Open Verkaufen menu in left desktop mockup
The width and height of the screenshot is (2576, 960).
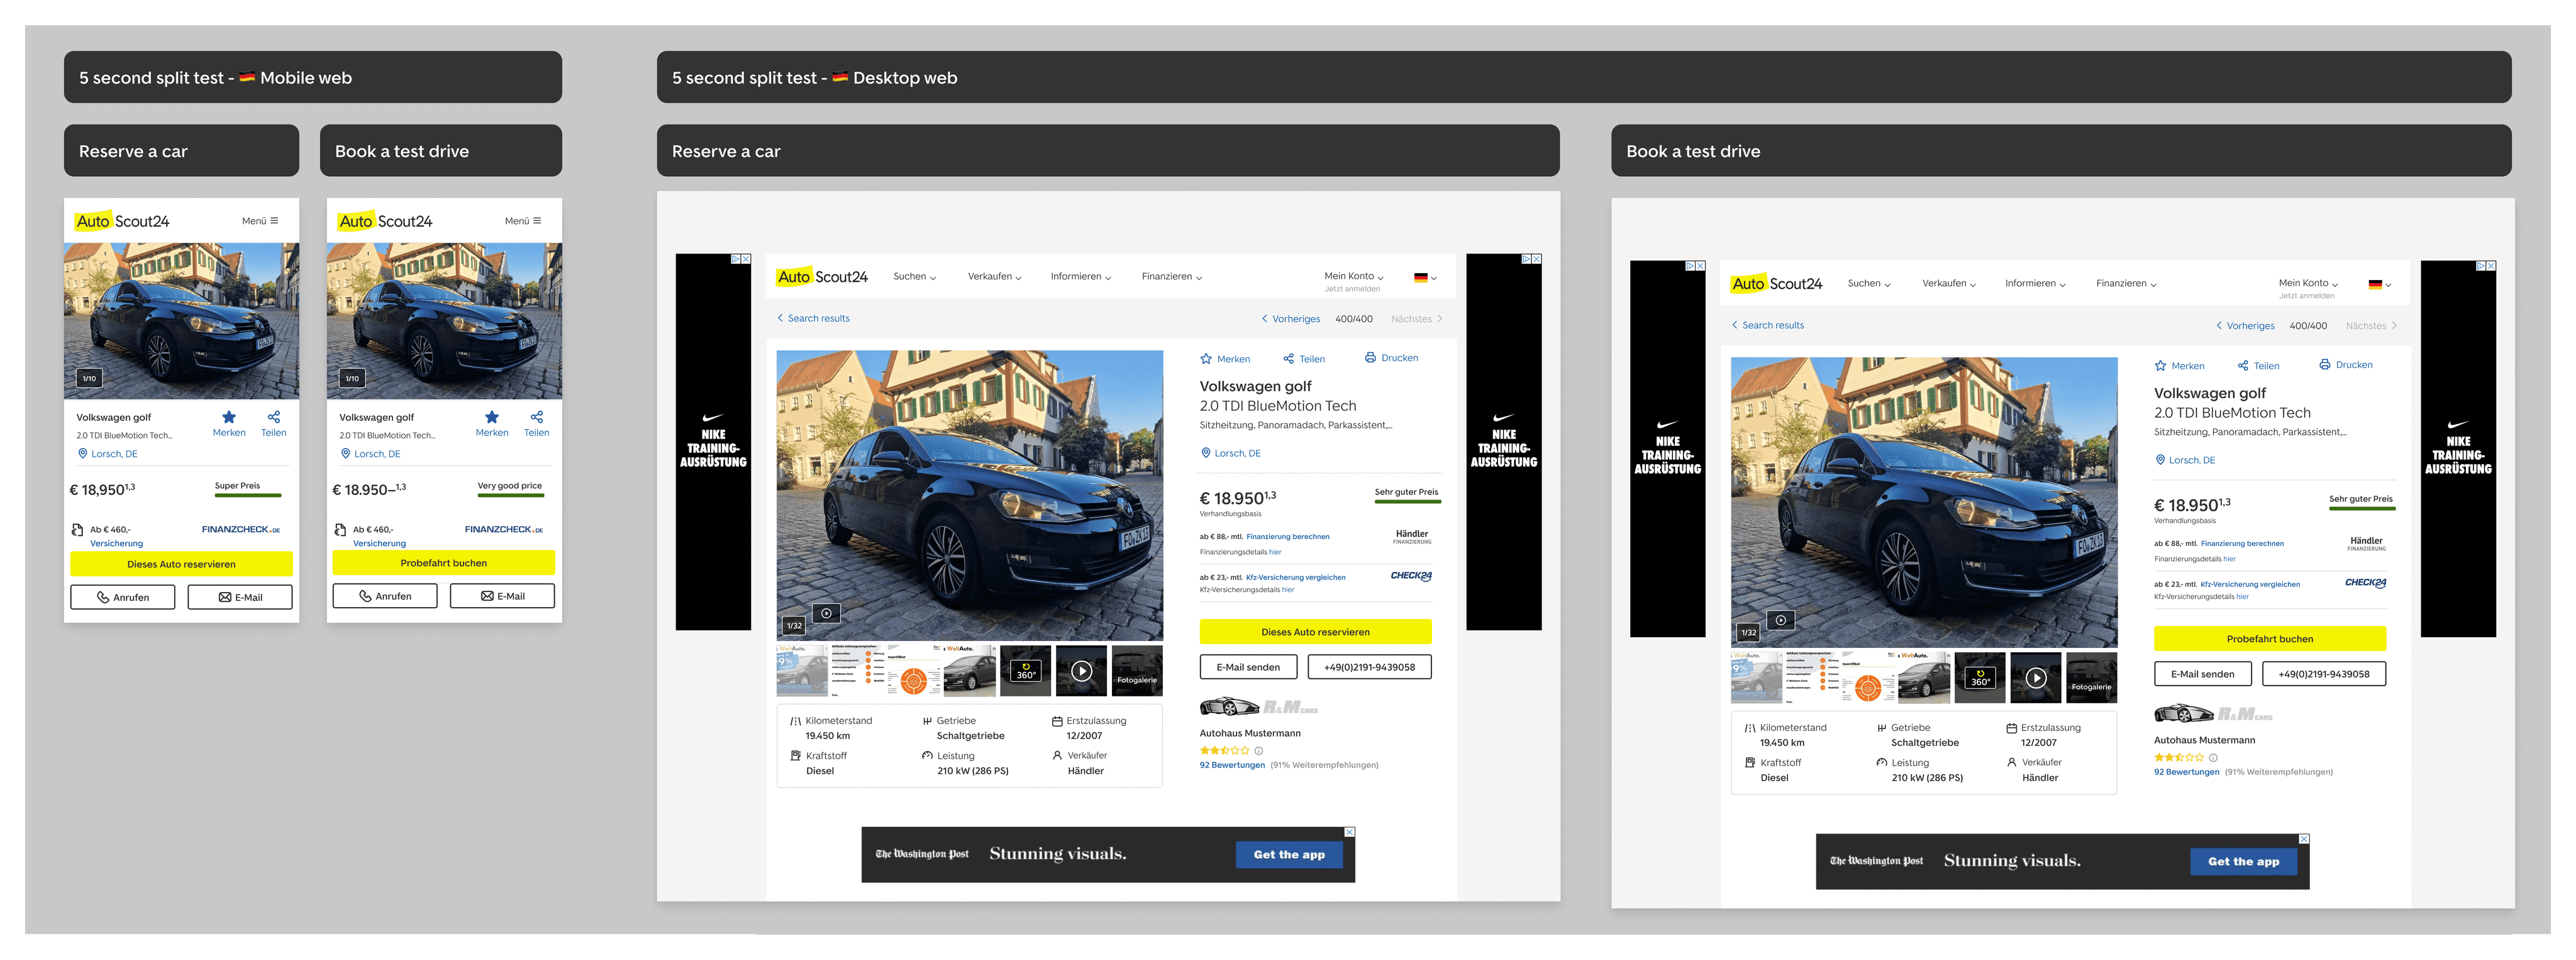click(x=994, y=277)
